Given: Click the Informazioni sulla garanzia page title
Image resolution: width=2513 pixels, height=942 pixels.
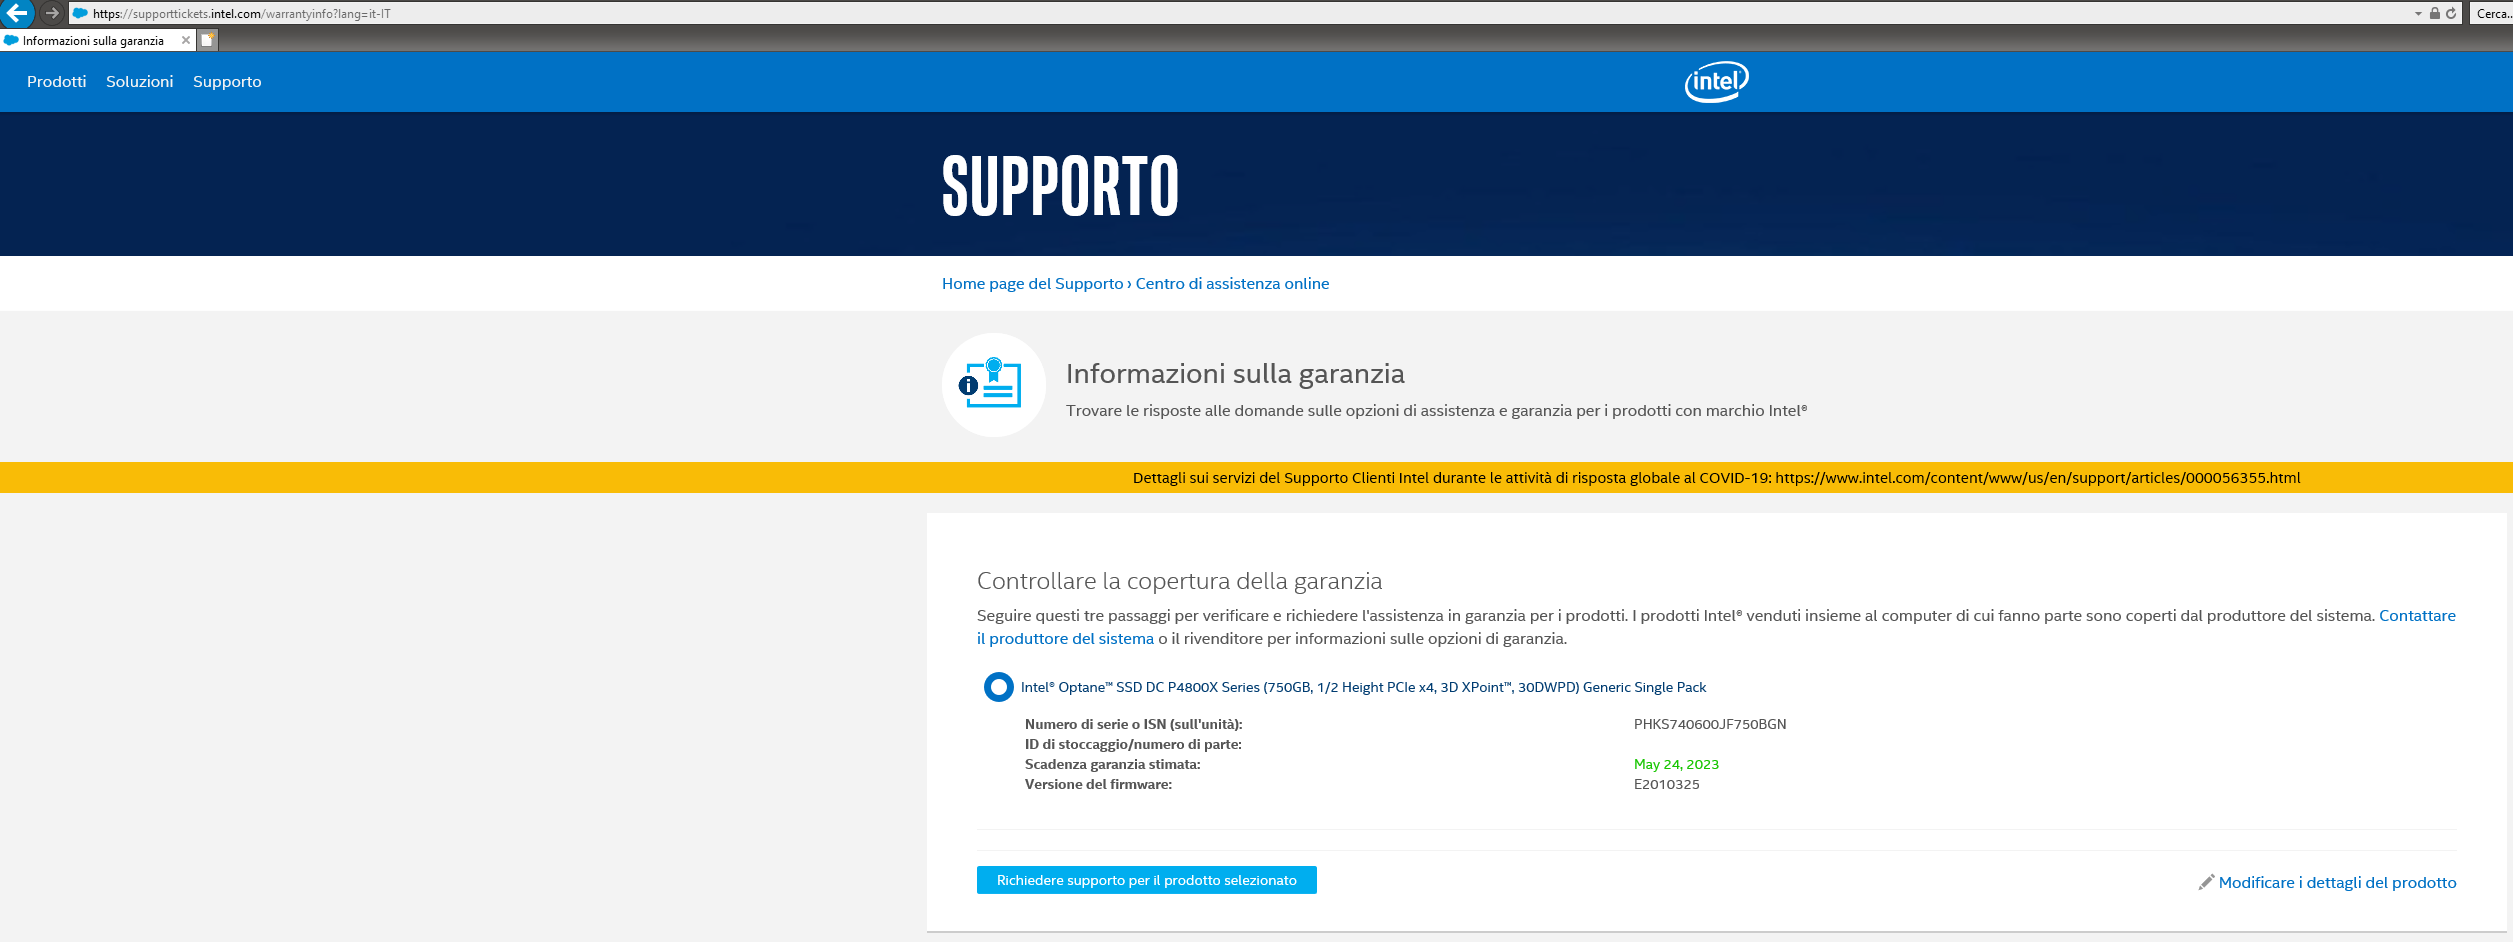Looking at the screenshot, I should point(1235,373).
